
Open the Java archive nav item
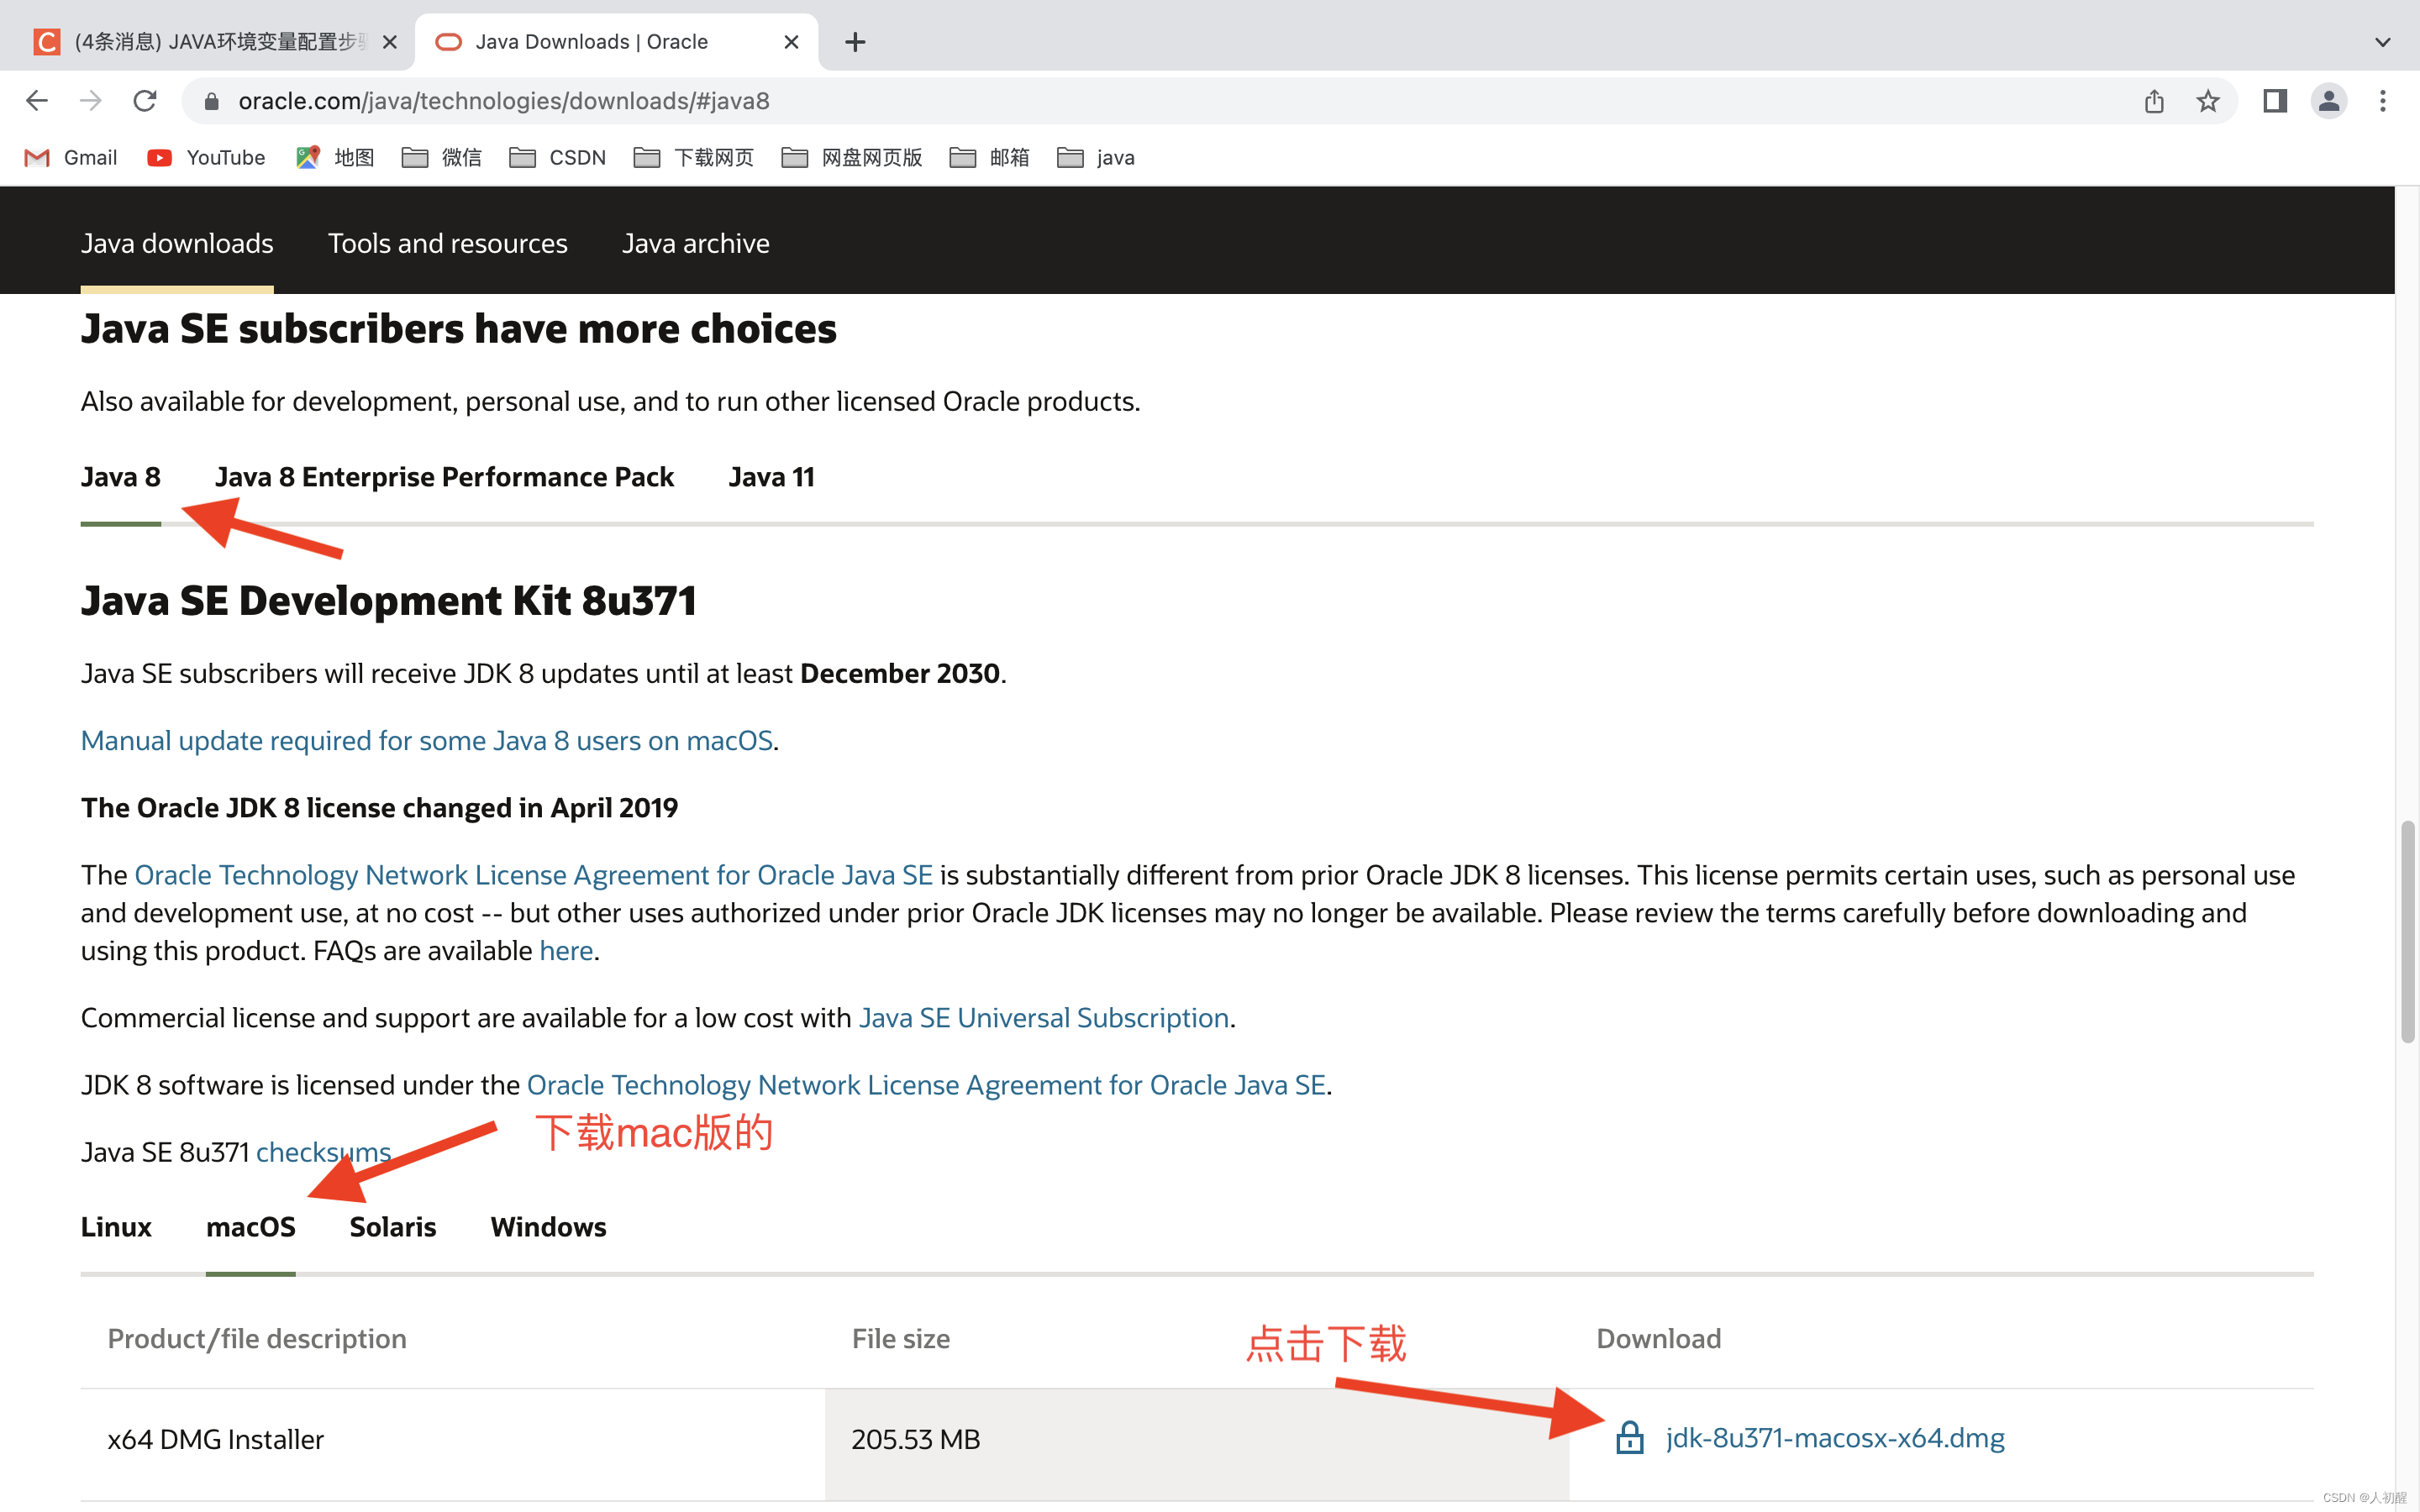[696, 243]
